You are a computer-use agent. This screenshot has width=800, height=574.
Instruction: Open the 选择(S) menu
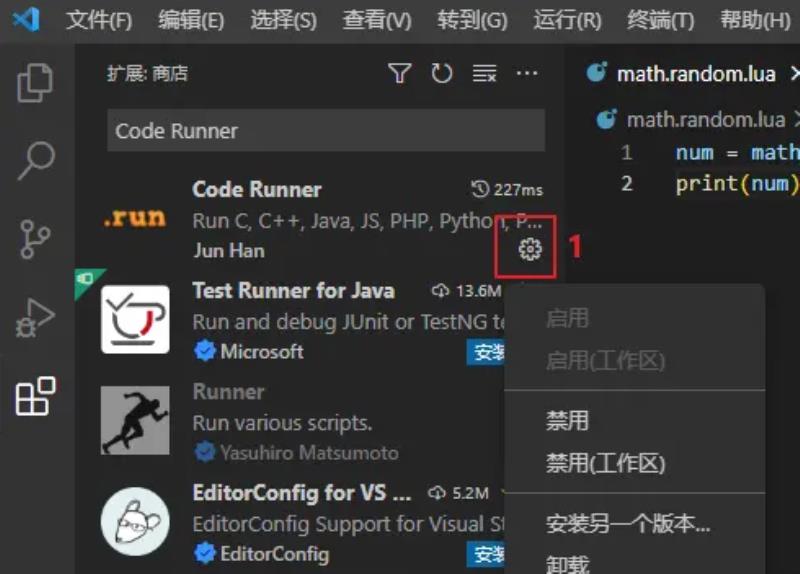[x=284, y=20]
